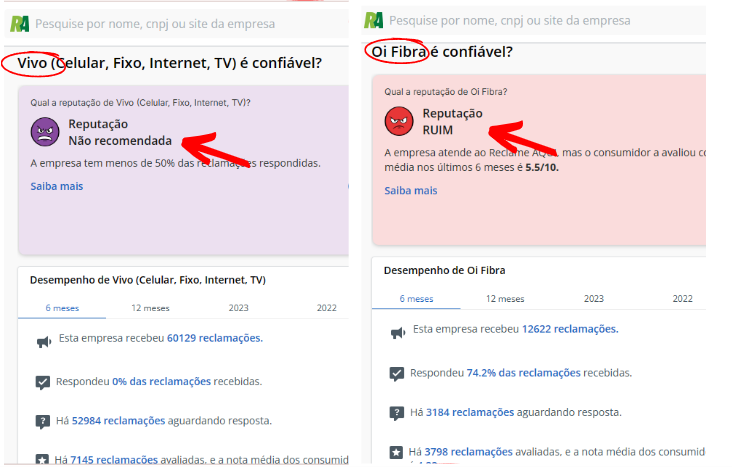Select the 12 meses tab for Vivo
Image resolution: width=732 pixels, height=467 pixels.
(150, 308)
